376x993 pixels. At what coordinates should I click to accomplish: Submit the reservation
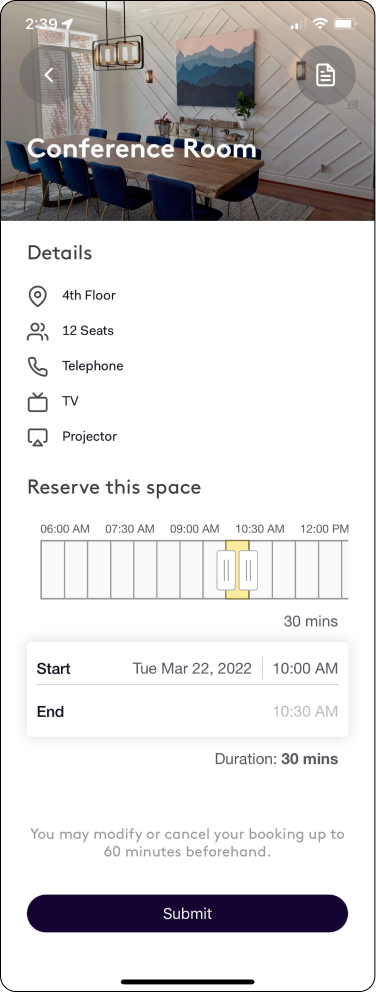pyautogui.click(x=187, y=913)
